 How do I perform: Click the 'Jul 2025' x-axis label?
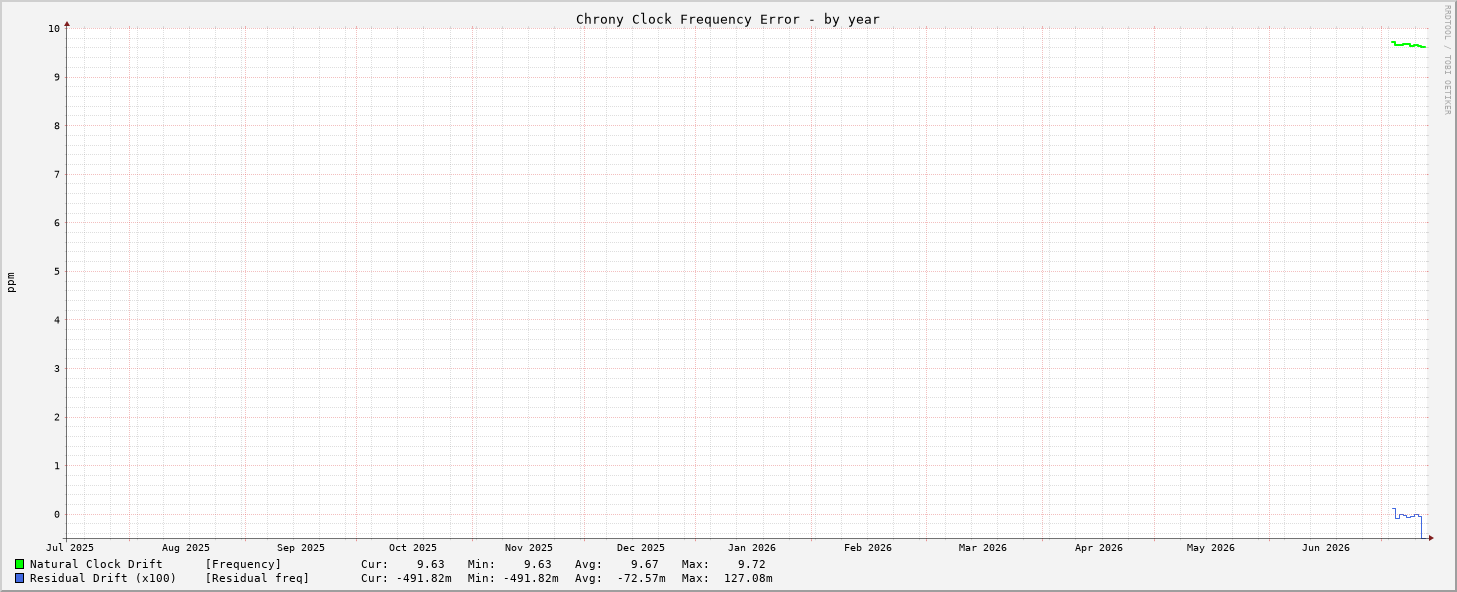point(70,548)
